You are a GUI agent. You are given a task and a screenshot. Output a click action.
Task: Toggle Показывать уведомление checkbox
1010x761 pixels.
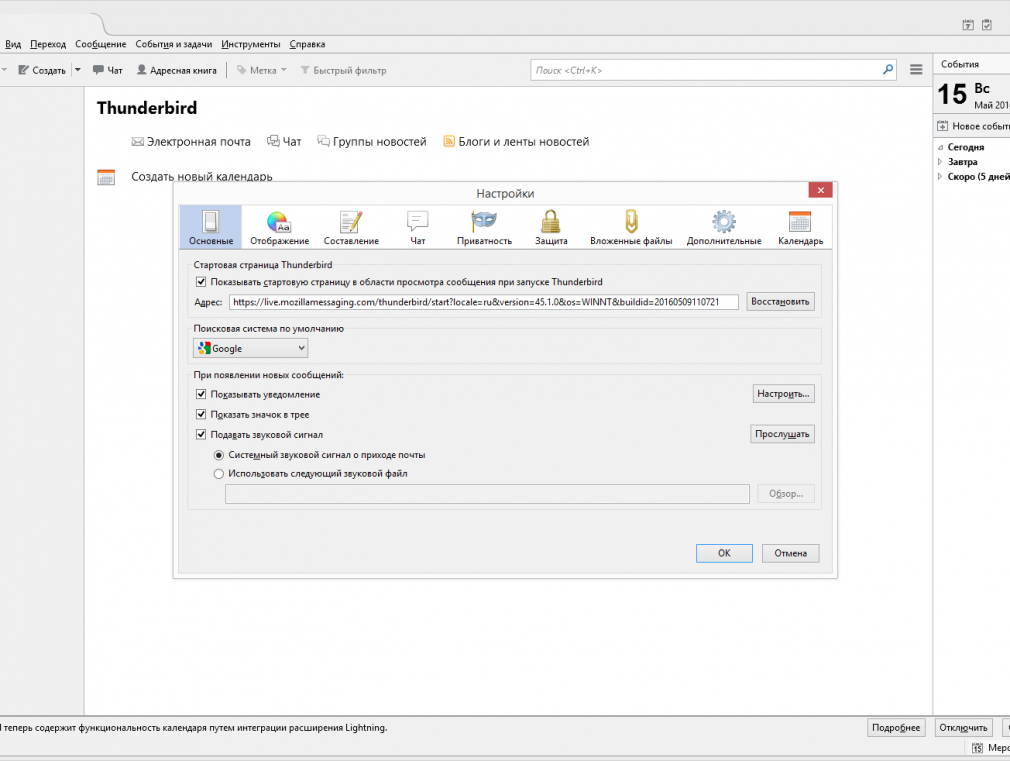(201, 394)
